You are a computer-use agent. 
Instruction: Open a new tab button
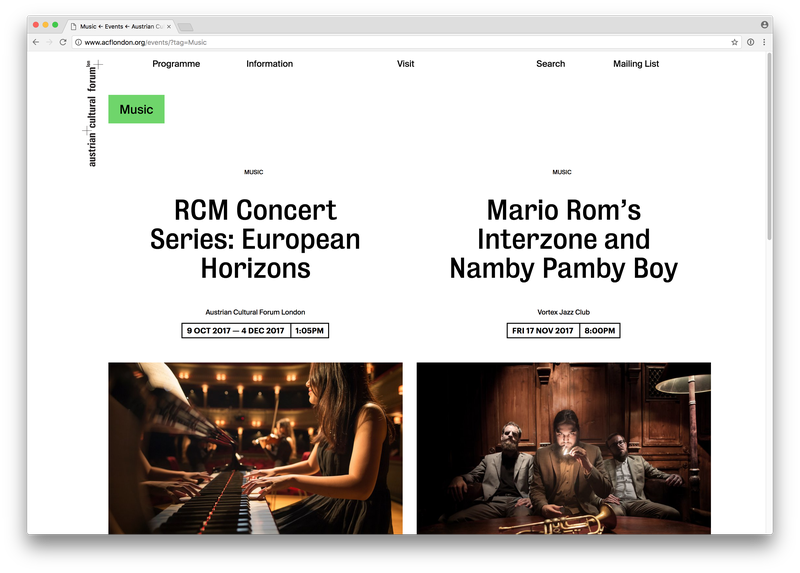click(185, 27)
